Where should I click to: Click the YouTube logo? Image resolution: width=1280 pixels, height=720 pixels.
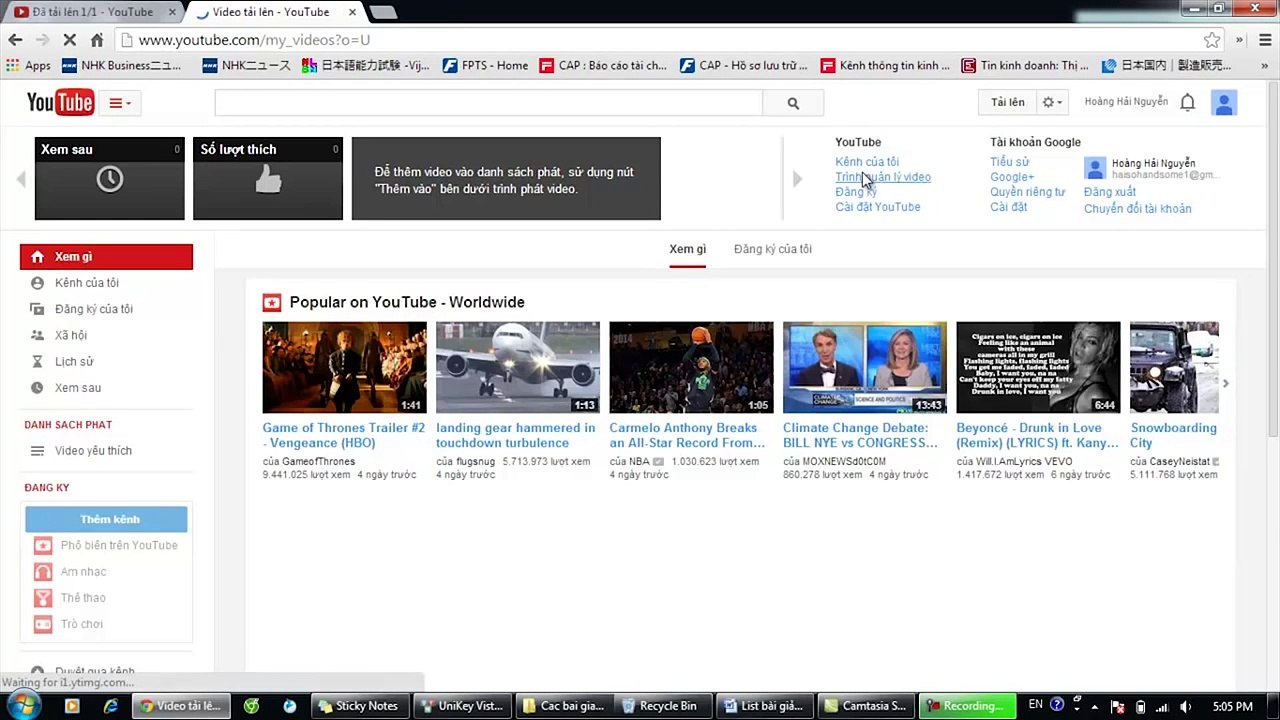[60, 102]
